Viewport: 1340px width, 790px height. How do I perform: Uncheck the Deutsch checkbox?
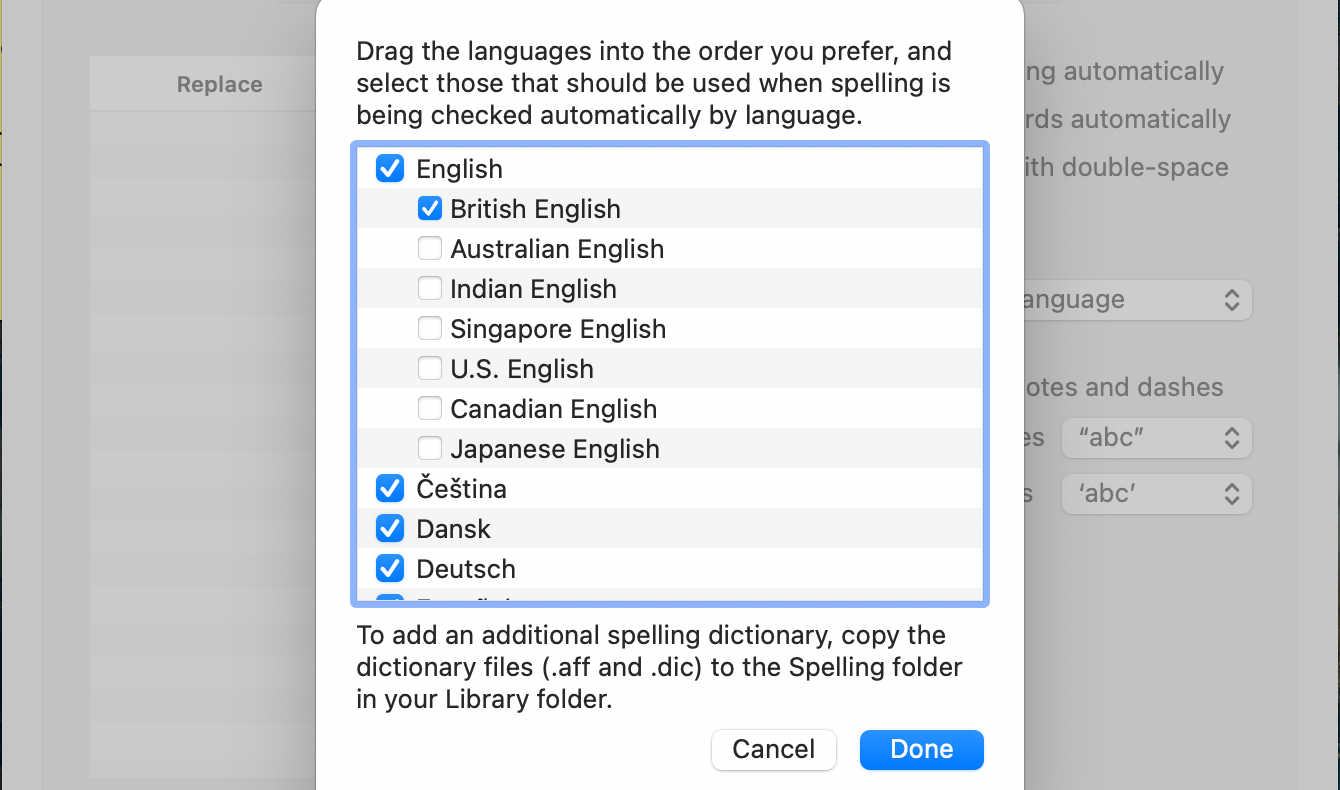pyautogui.click(x=389, y=568)
